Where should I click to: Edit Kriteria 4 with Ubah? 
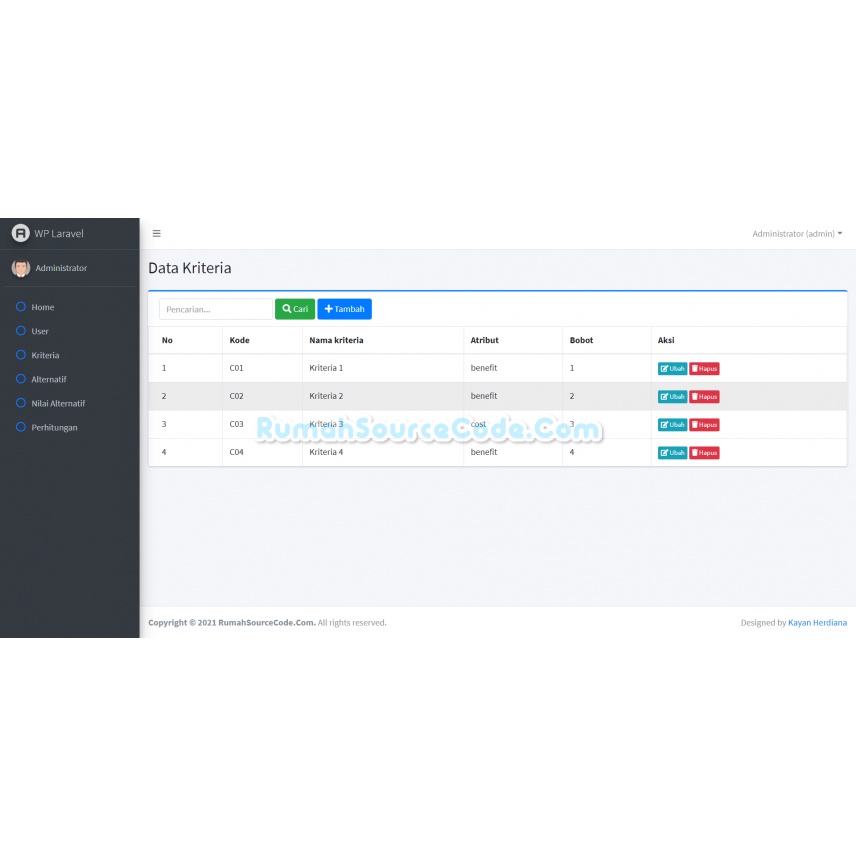click(x=672, y=453)
